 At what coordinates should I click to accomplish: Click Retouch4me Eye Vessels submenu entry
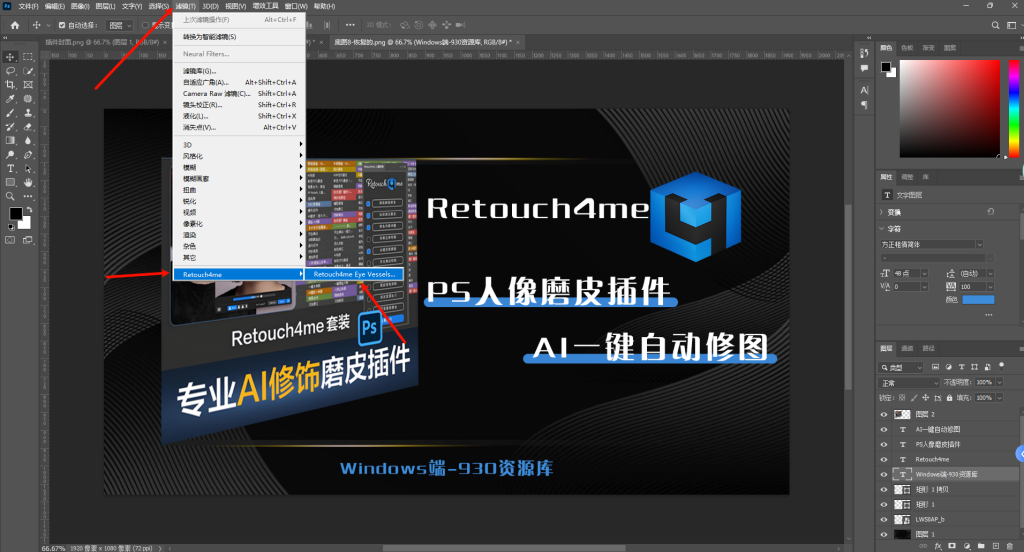tap(356, 274)
